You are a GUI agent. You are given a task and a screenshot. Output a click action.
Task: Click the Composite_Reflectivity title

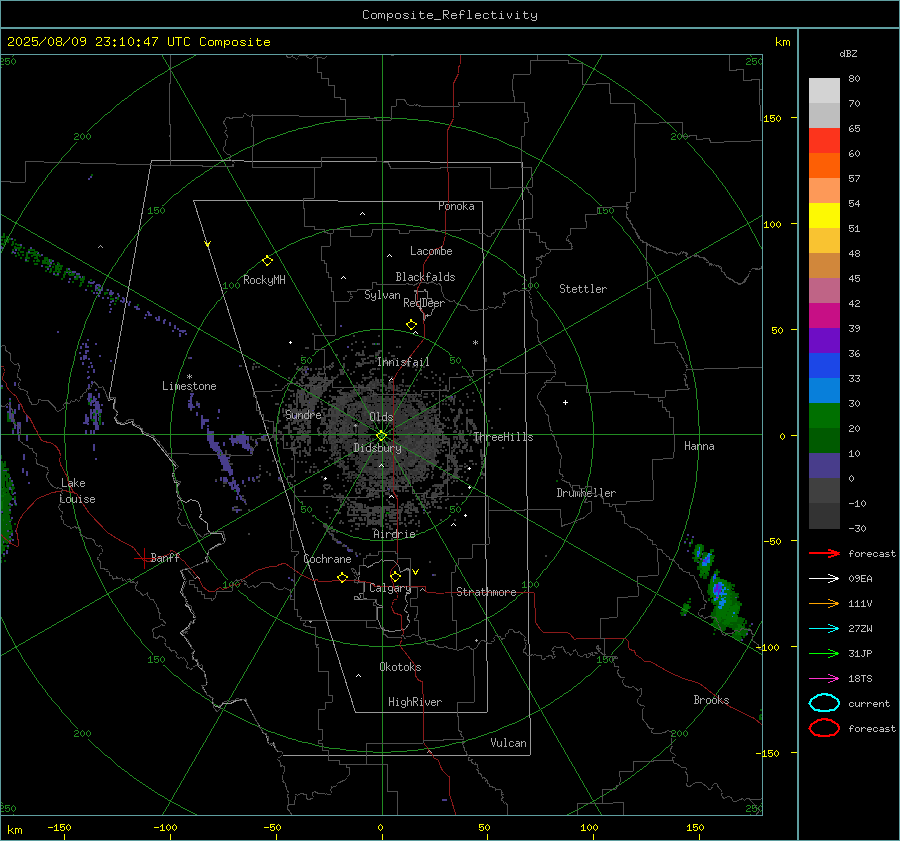(450, 15)
